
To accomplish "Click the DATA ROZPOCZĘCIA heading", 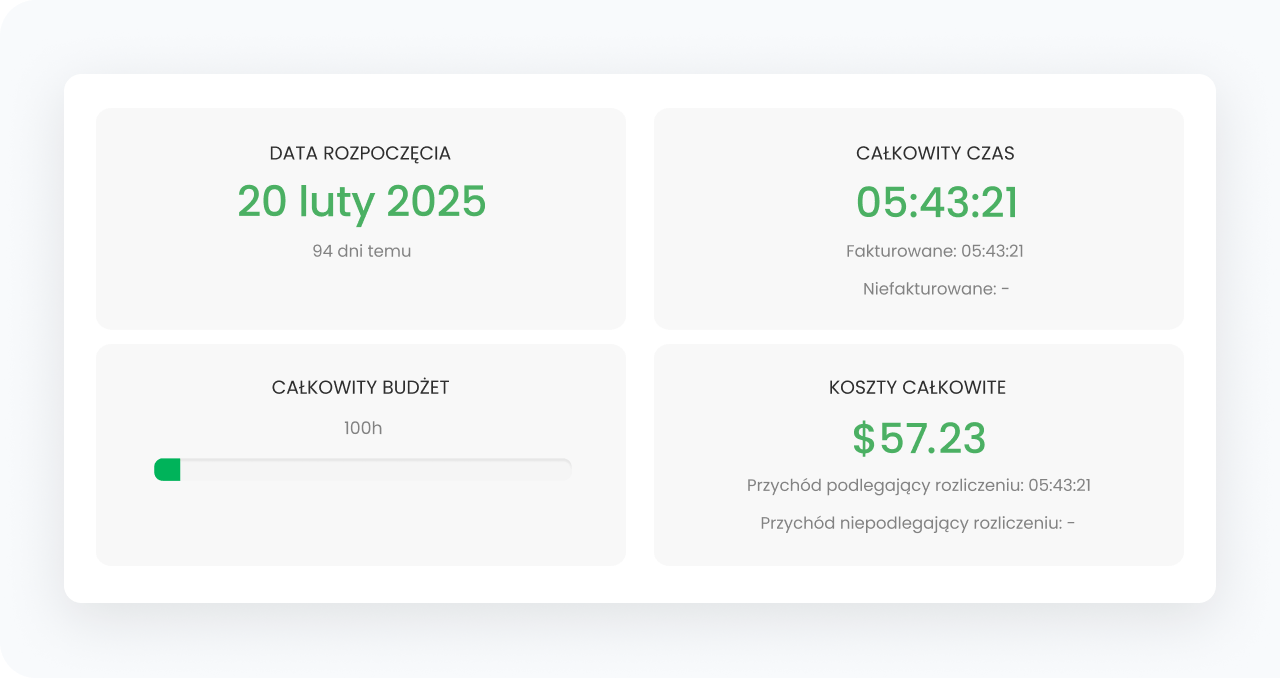I will [x=360, y=153].
